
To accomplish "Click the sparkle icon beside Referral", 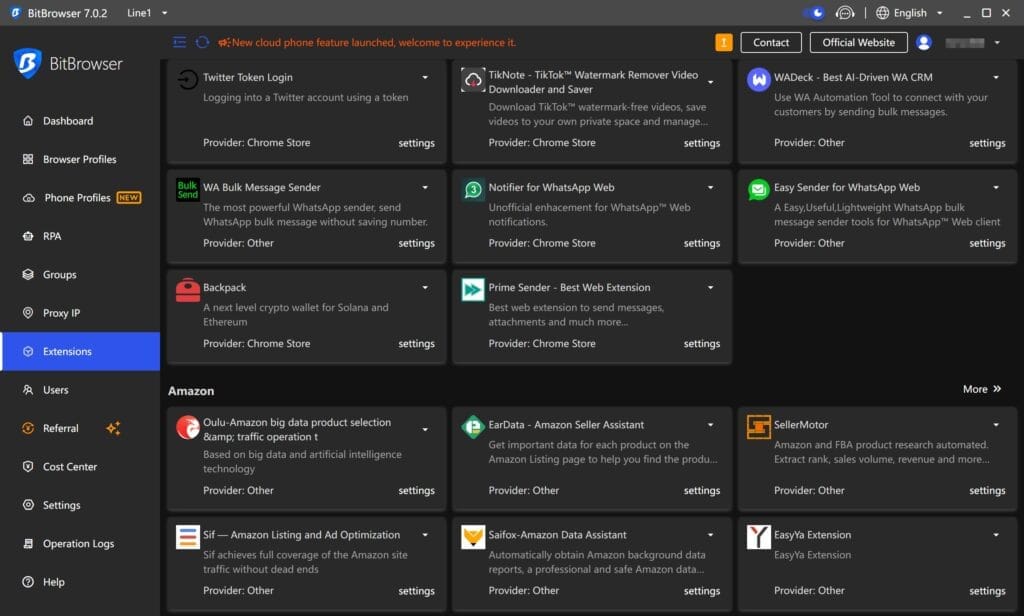I will coord(113,428).
